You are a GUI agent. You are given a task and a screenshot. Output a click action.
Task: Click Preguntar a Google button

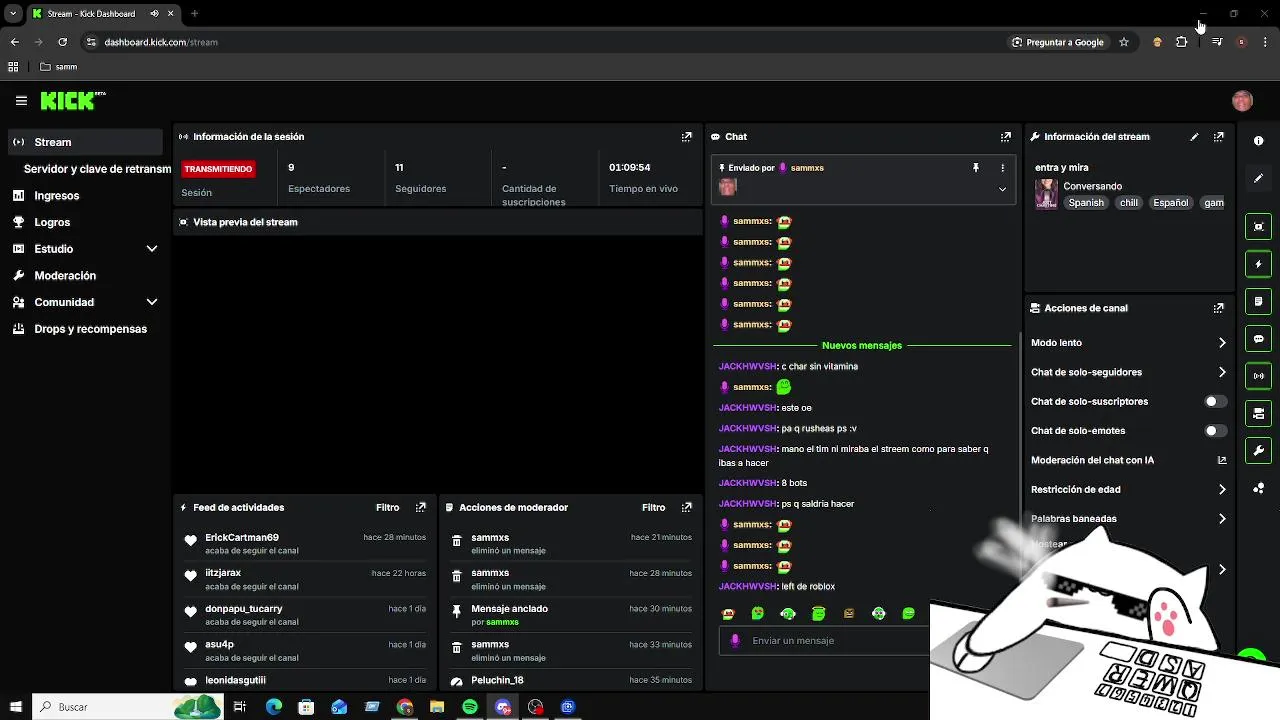pyautogui.click(x=1058, y=42)
